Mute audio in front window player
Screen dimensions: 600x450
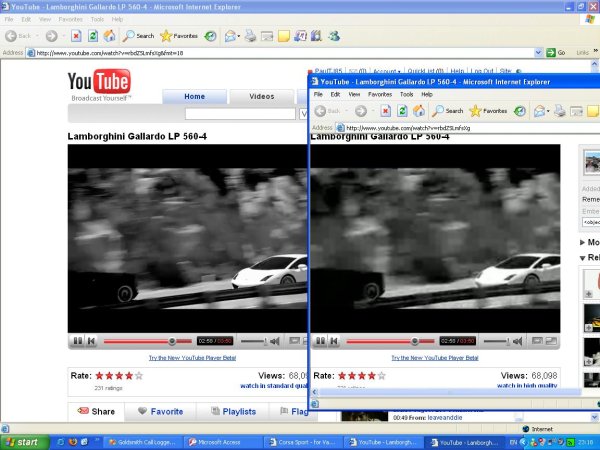pos(517,341)
